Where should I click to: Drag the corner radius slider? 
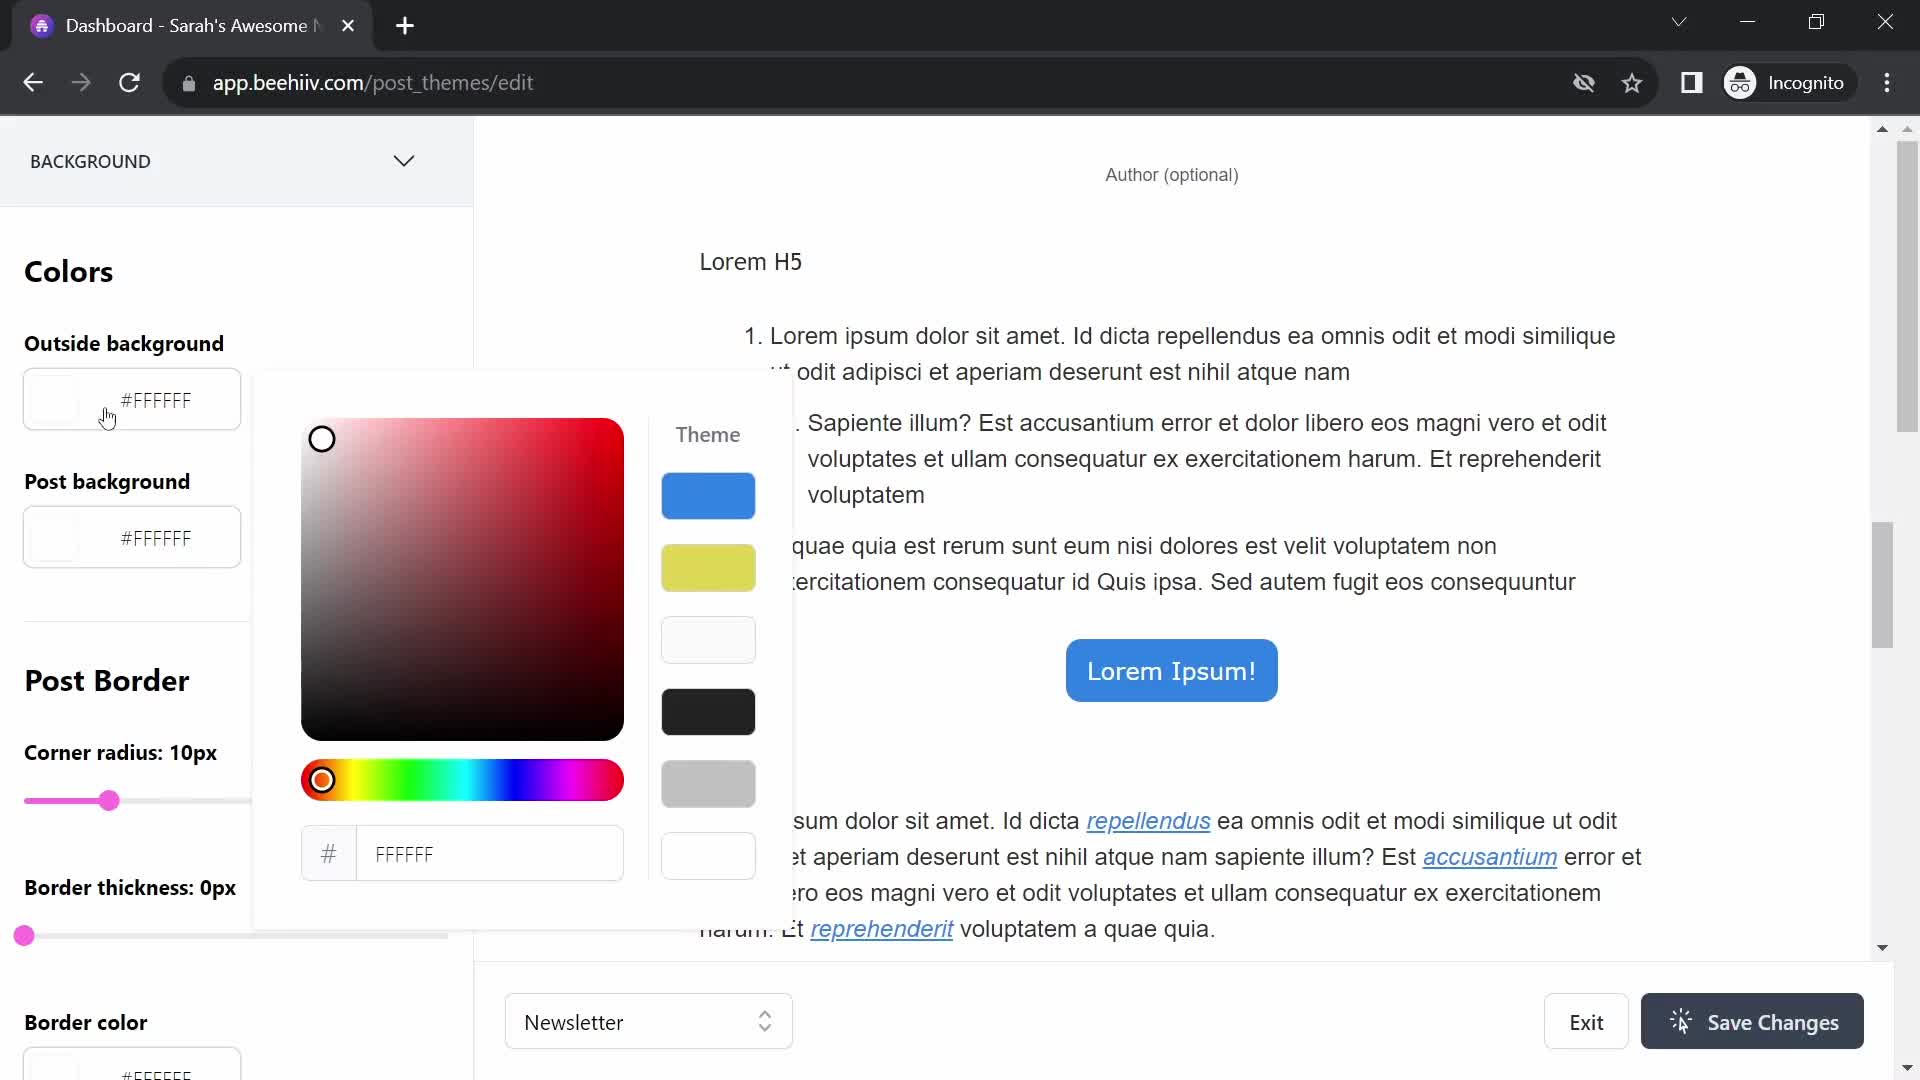point(108,800)
